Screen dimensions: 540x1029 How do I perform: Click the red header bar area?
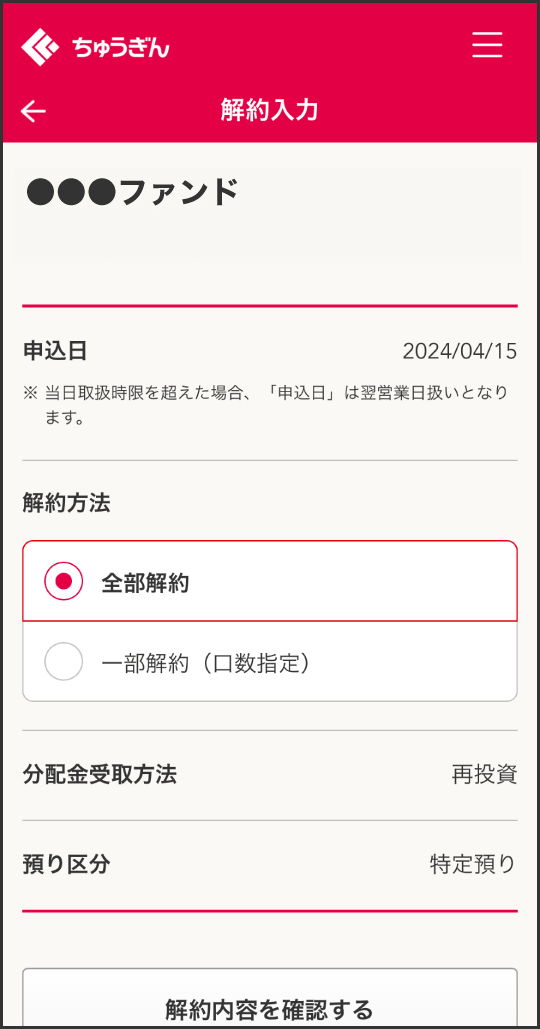(270, 72)
